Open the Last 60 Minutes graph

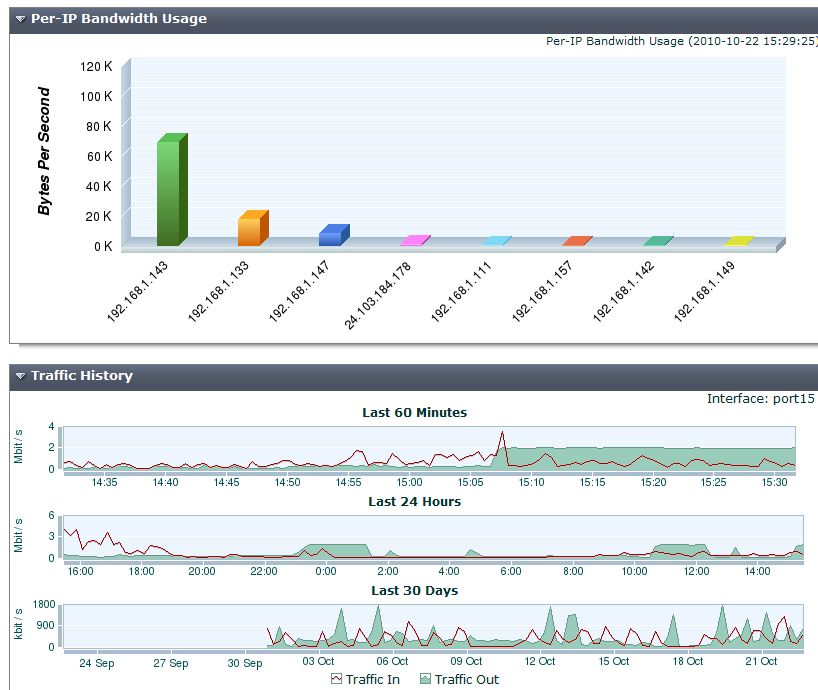[x=417, y=412]
